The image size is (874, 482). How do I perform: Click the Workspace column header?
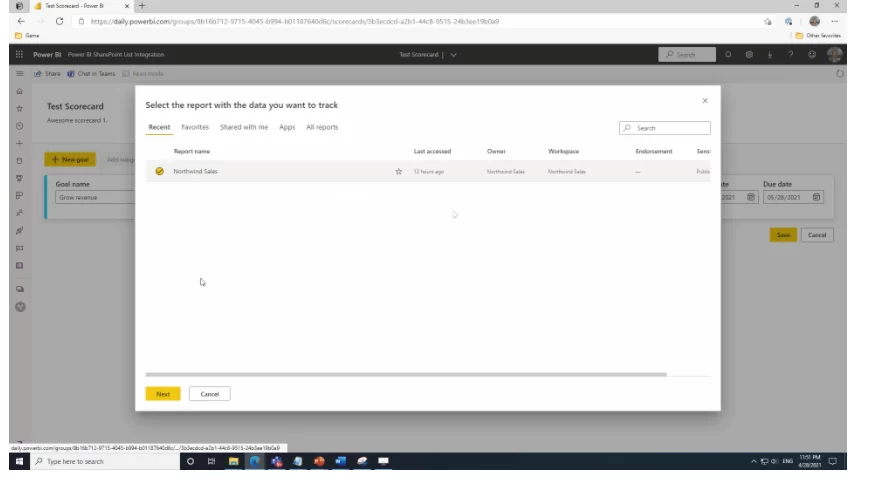click(x=563, y=152)
